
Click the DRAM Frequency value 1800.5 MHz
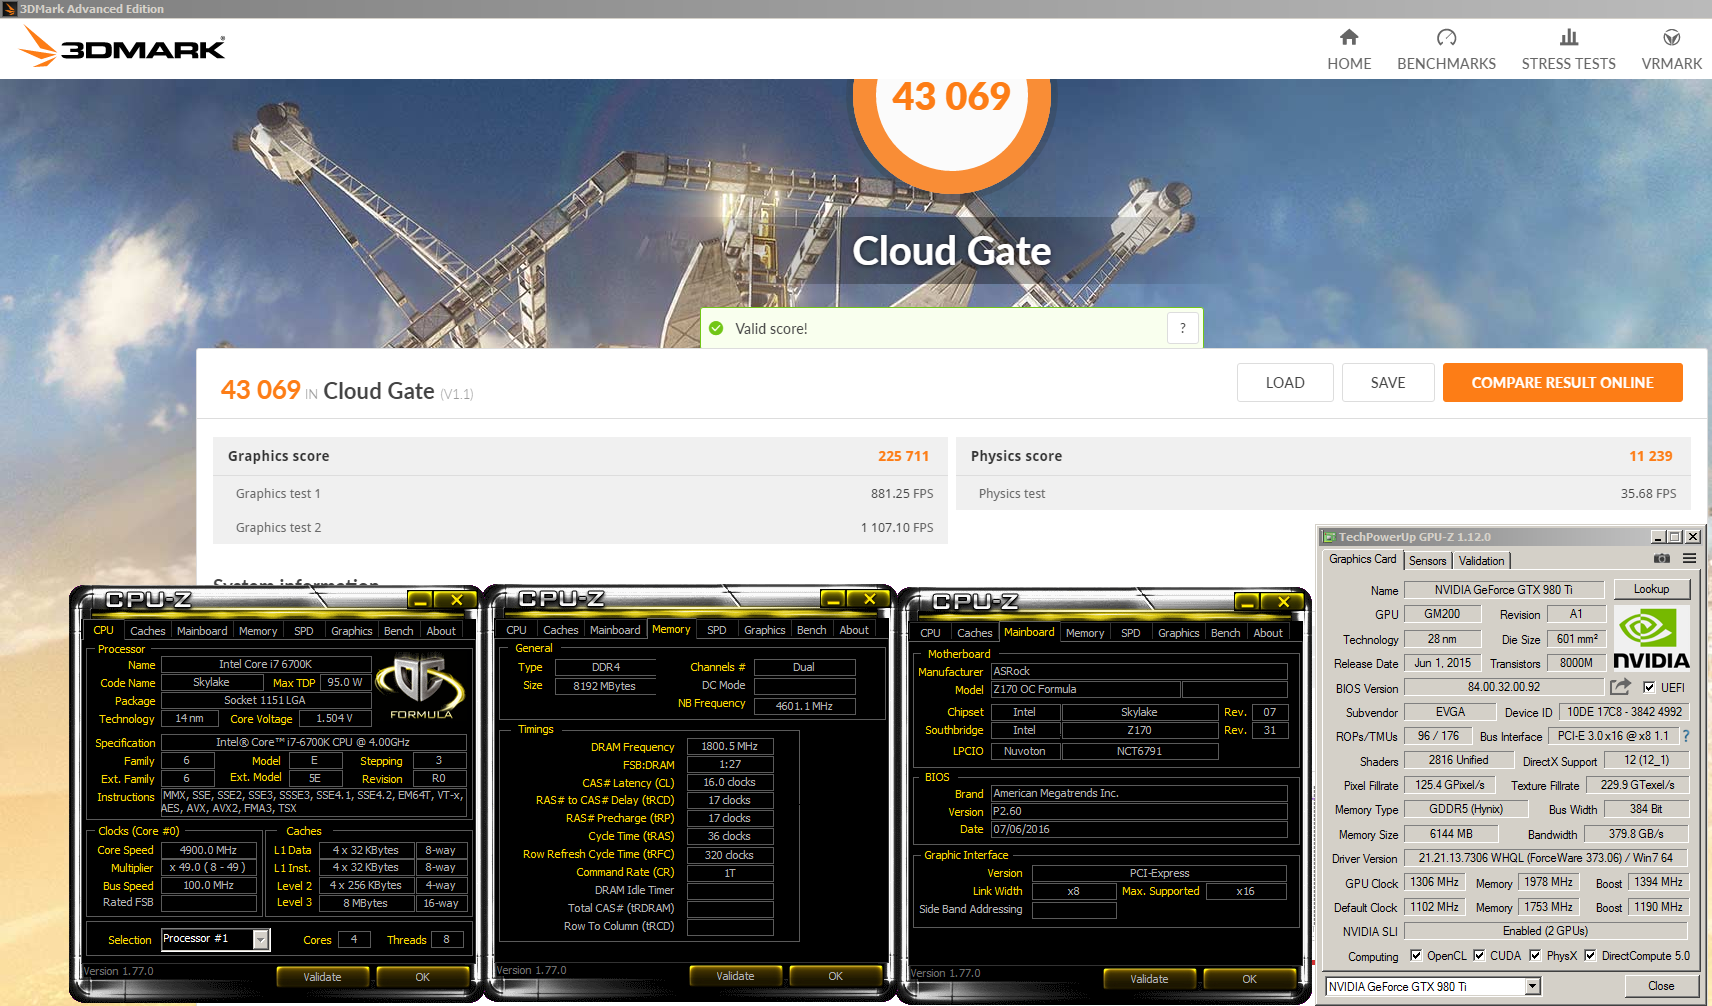(x=729, y=746)
